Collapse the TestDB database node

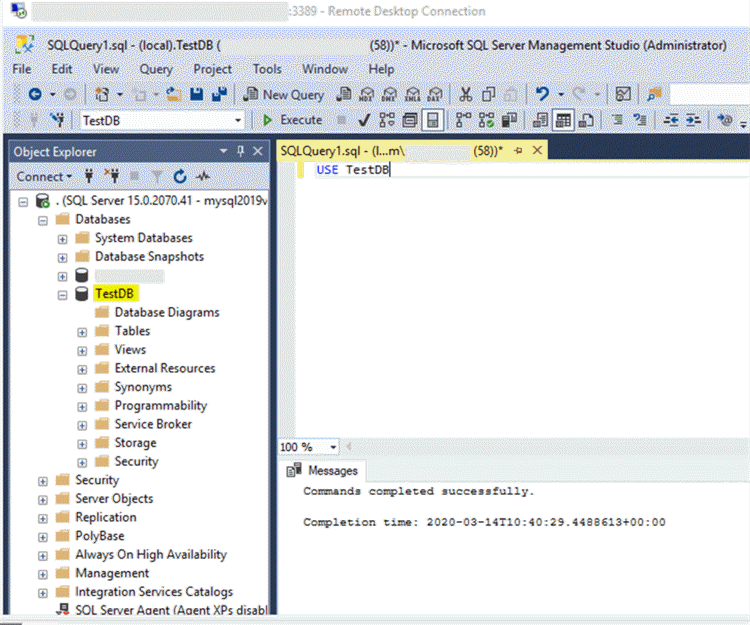pyautogui.click(x=63, y=295)
